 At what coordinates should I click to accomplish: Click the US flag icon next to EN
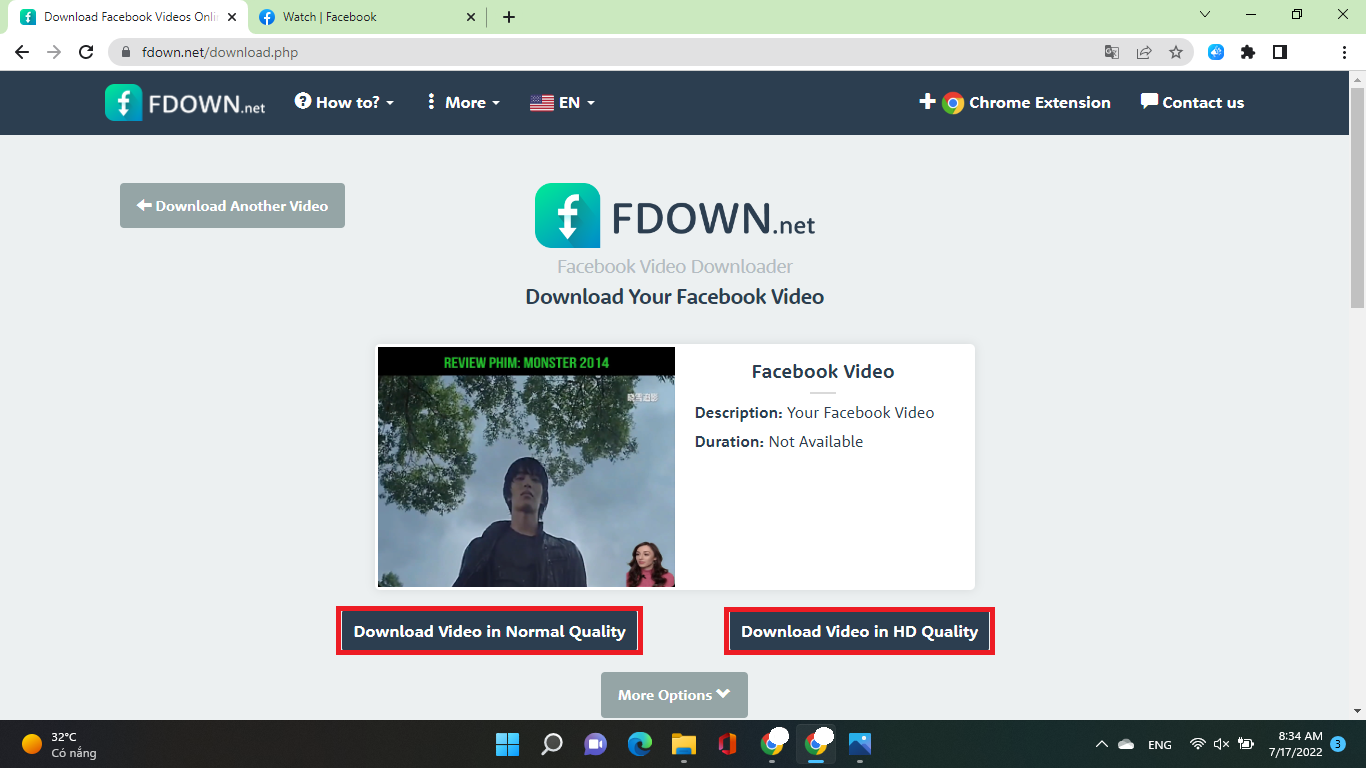[x=541, y=102]
